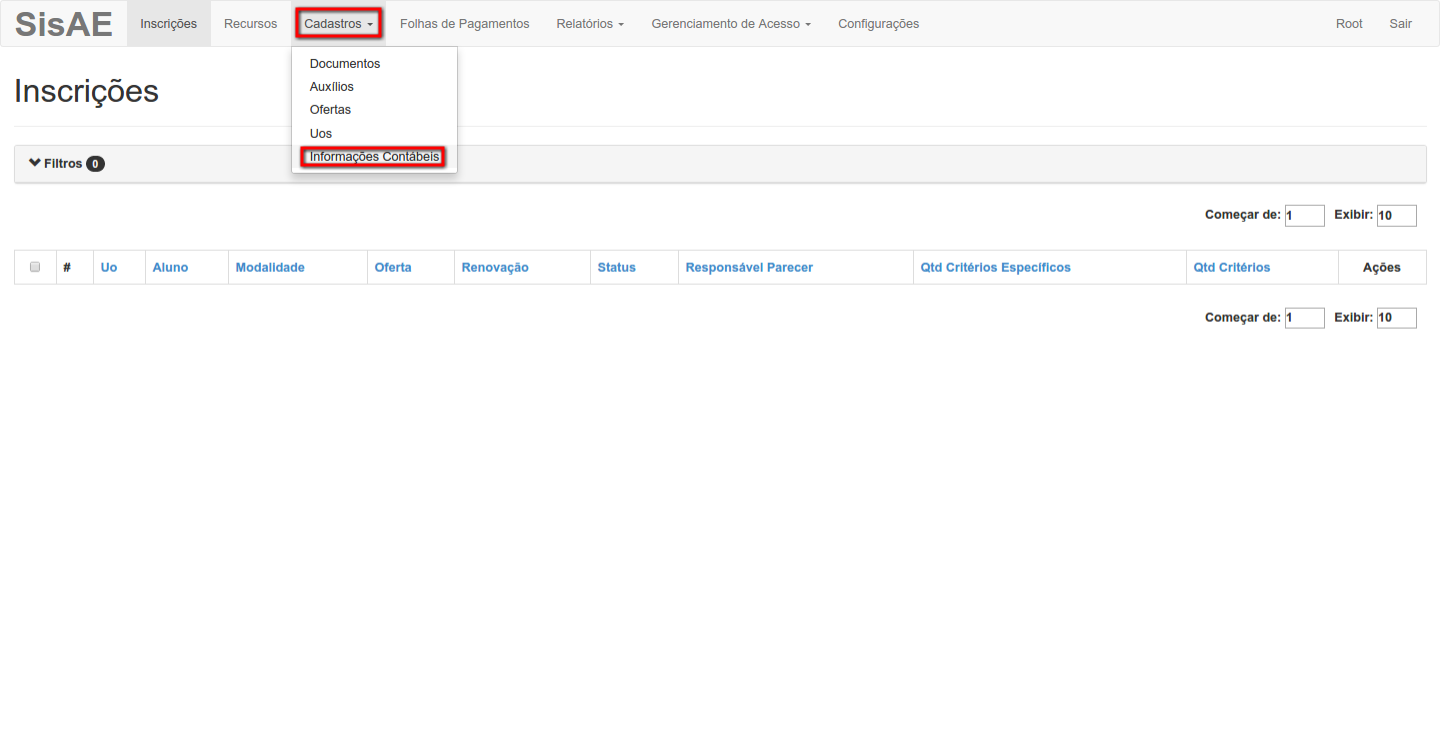Open Folhas de Pagamentos page
The height and width of the screenshot is (742, 1440).
tap(465, 24)
